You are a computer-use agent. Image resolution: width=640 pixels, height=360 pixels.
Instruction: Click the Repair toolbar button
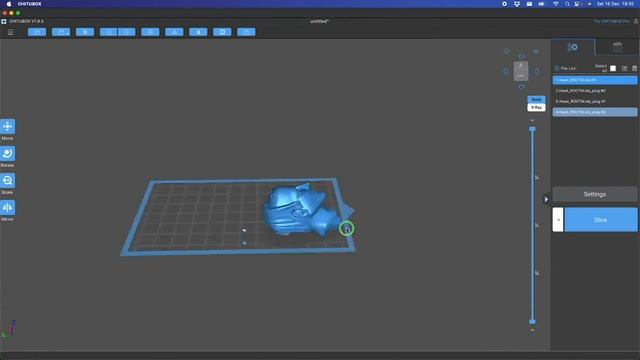pyautogui.click(x=247, y=32)
